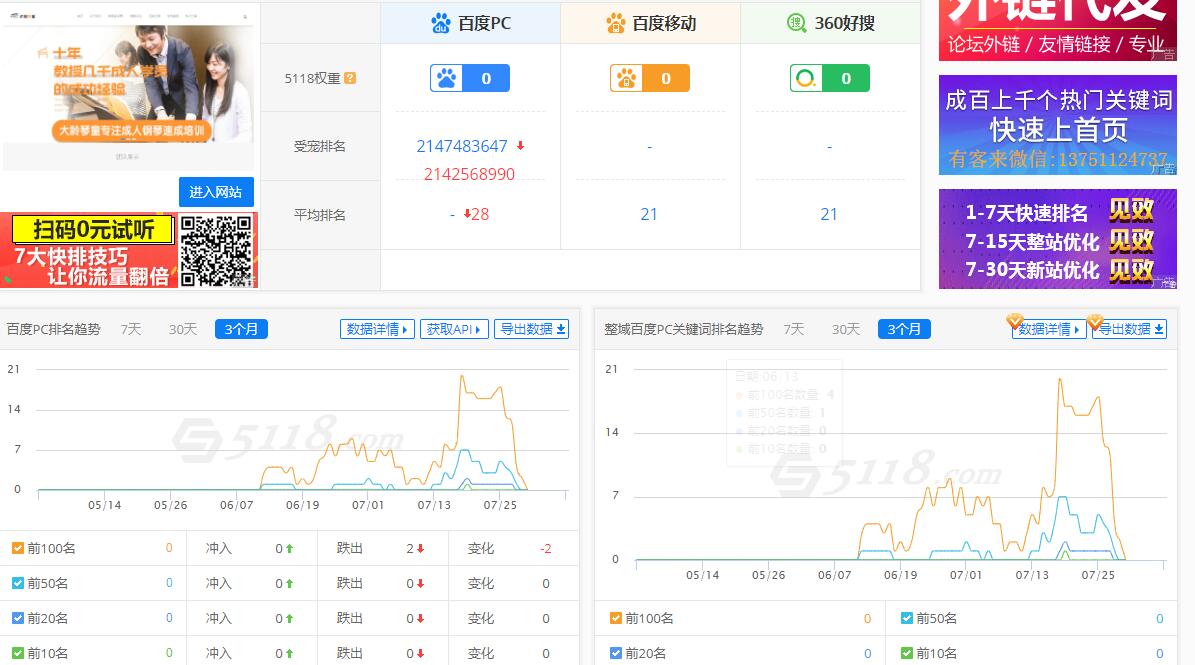Open 数据详情 in 百度PC排名趋势 panel
This screenshot has height=665, width=1195.
(x=377, y=329)
